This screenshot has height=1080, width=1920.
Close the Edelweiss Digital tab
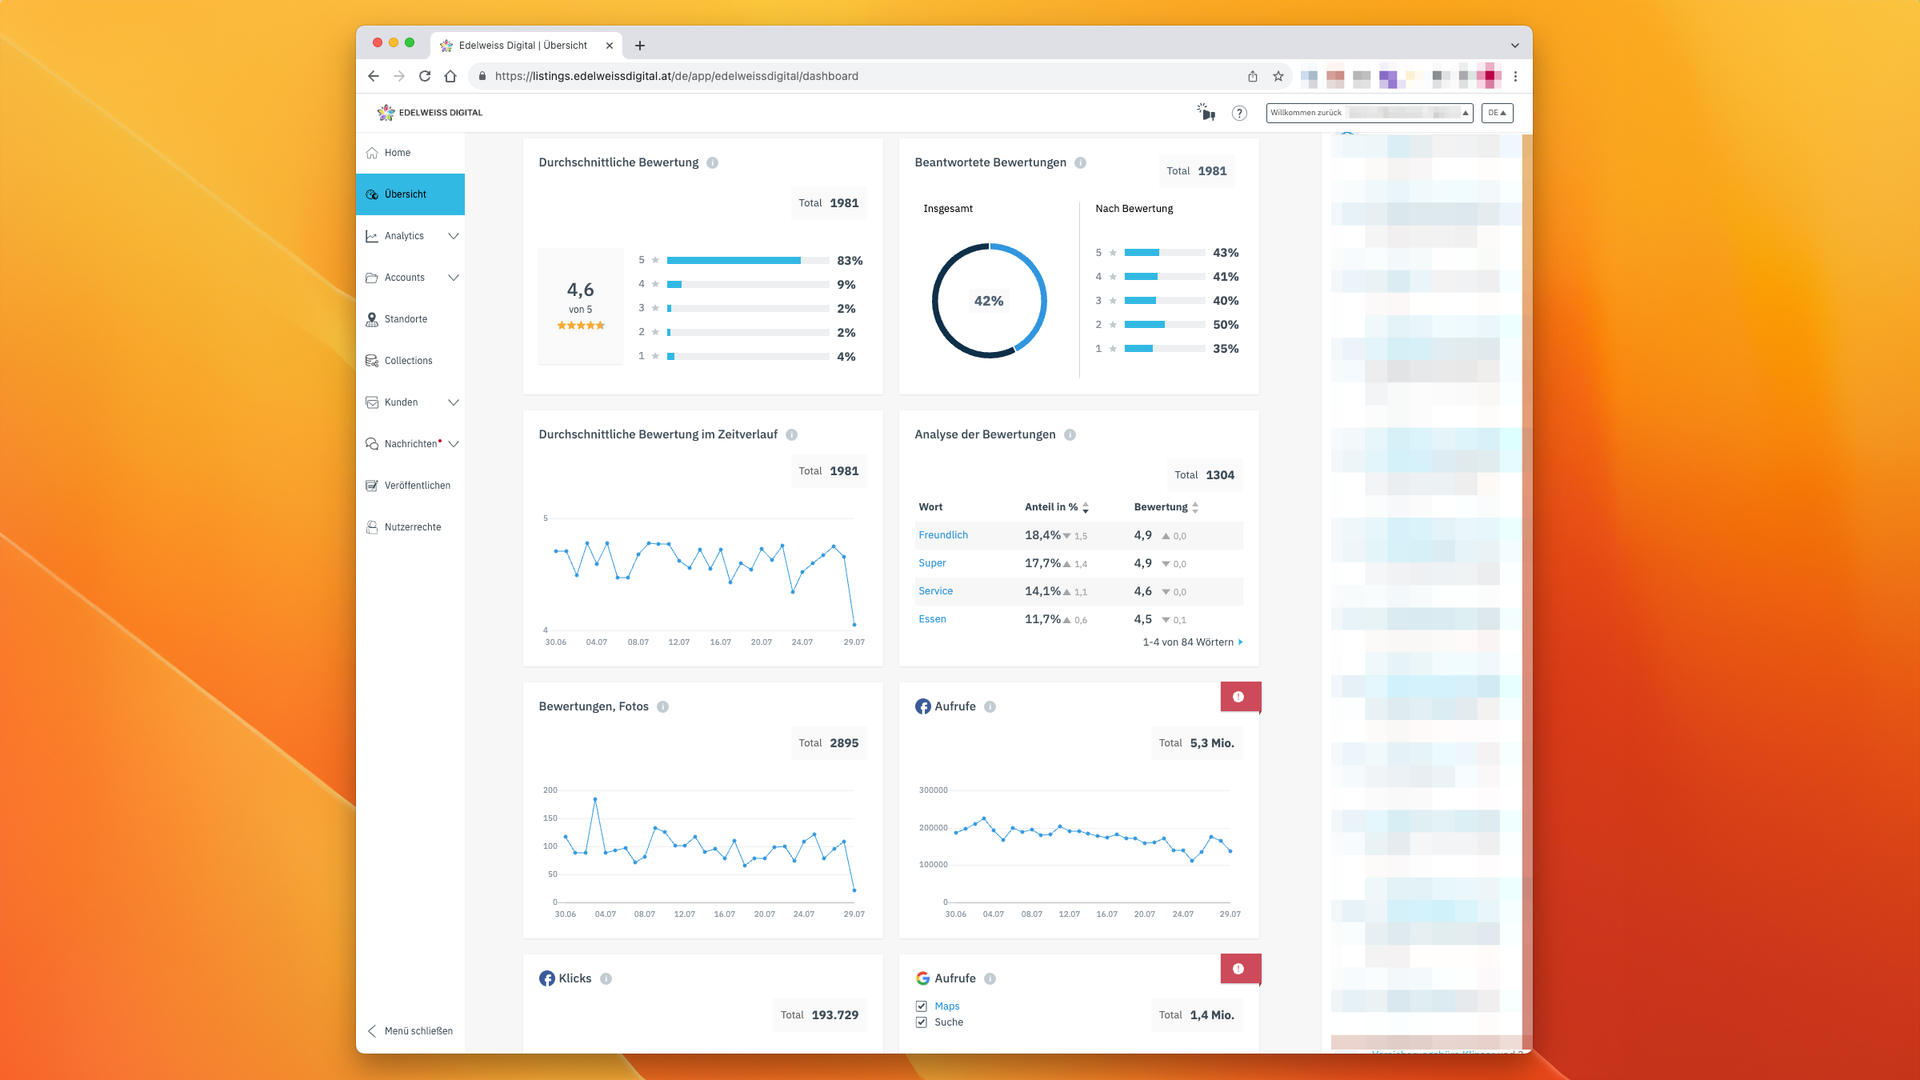pyautogui.click(x=609, y=45)
